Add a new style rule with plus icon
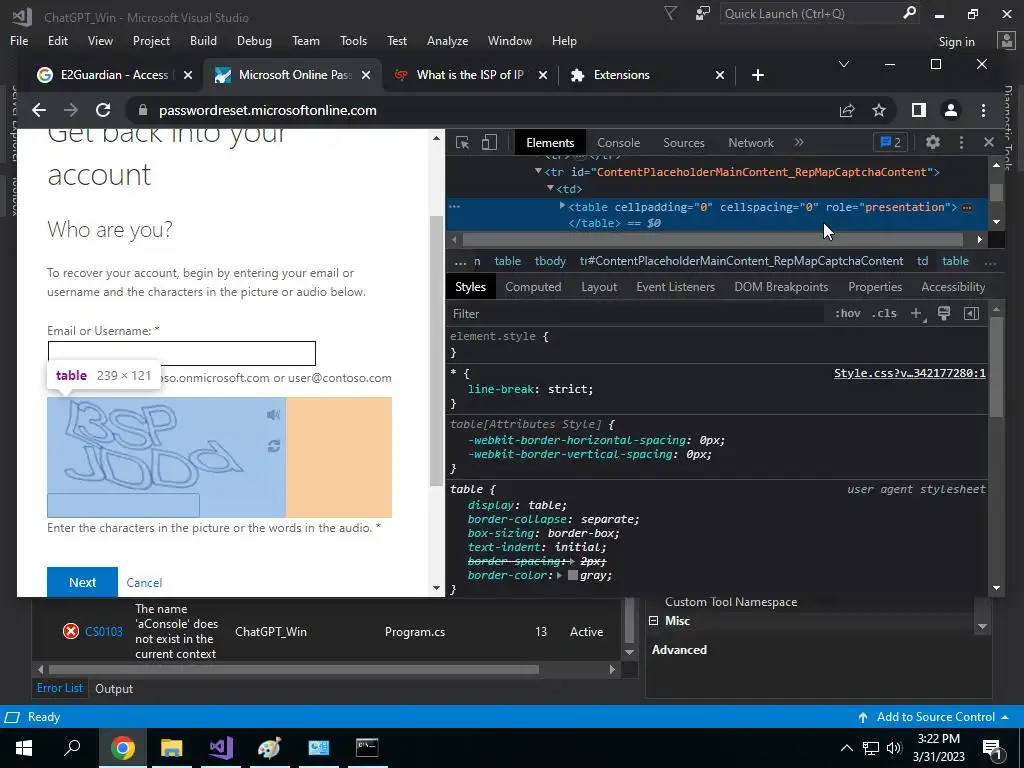Viewport: 1024px width, 768px height. coord(917,313)
